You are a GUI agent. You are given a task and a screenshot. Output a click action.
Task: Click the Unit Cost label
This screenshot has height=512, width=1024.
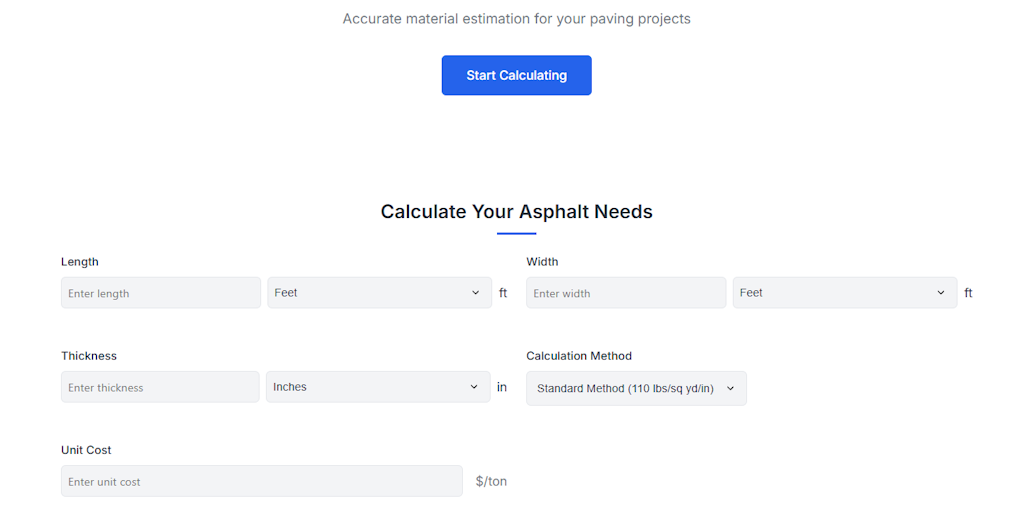click(x=86, y=450)
